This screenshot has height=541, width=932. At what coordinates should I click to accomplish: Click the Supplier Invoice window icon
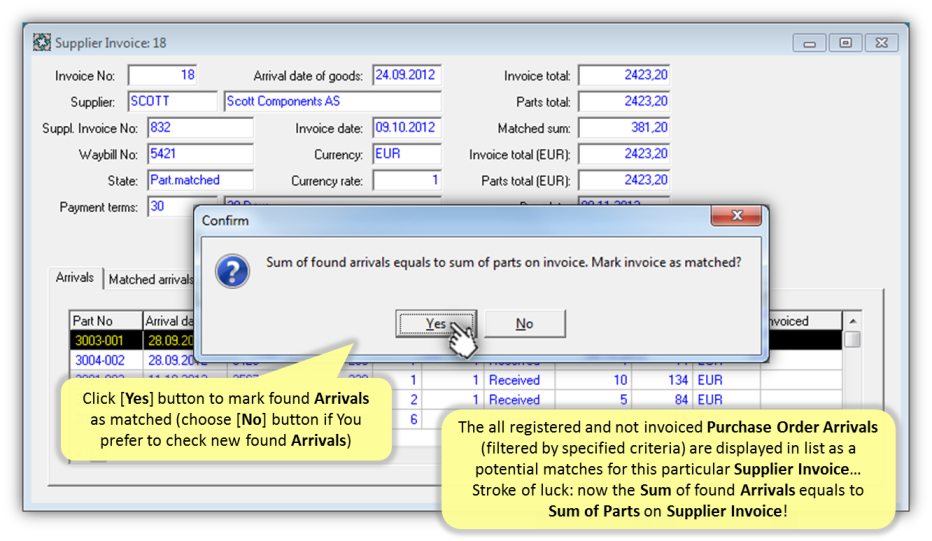(42, 43)
